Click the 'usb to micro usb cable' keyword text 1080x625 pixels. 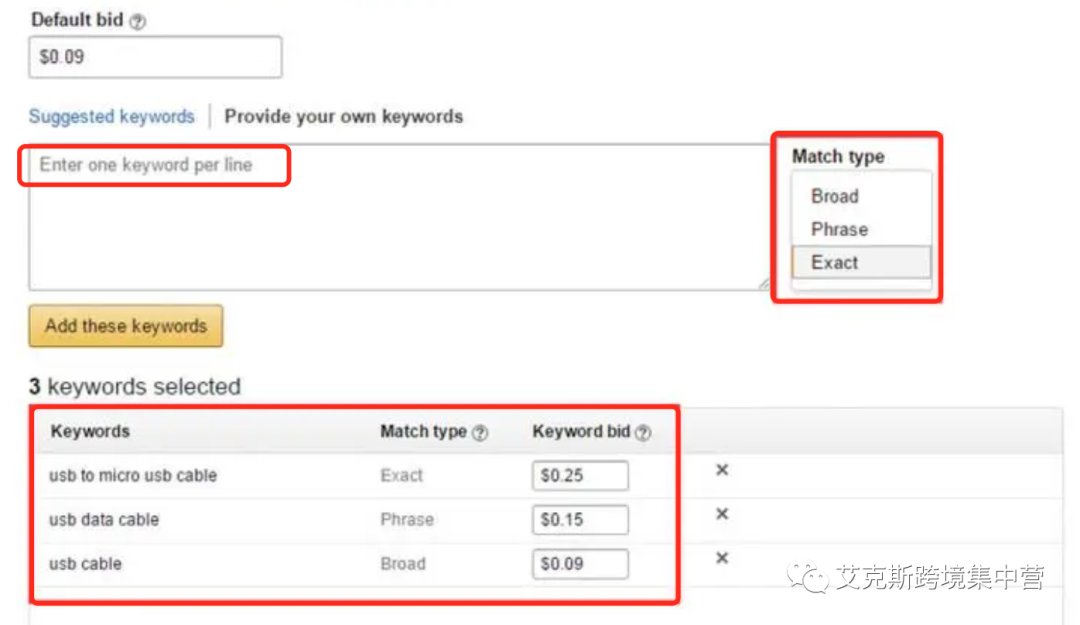(x=133, y=476)
